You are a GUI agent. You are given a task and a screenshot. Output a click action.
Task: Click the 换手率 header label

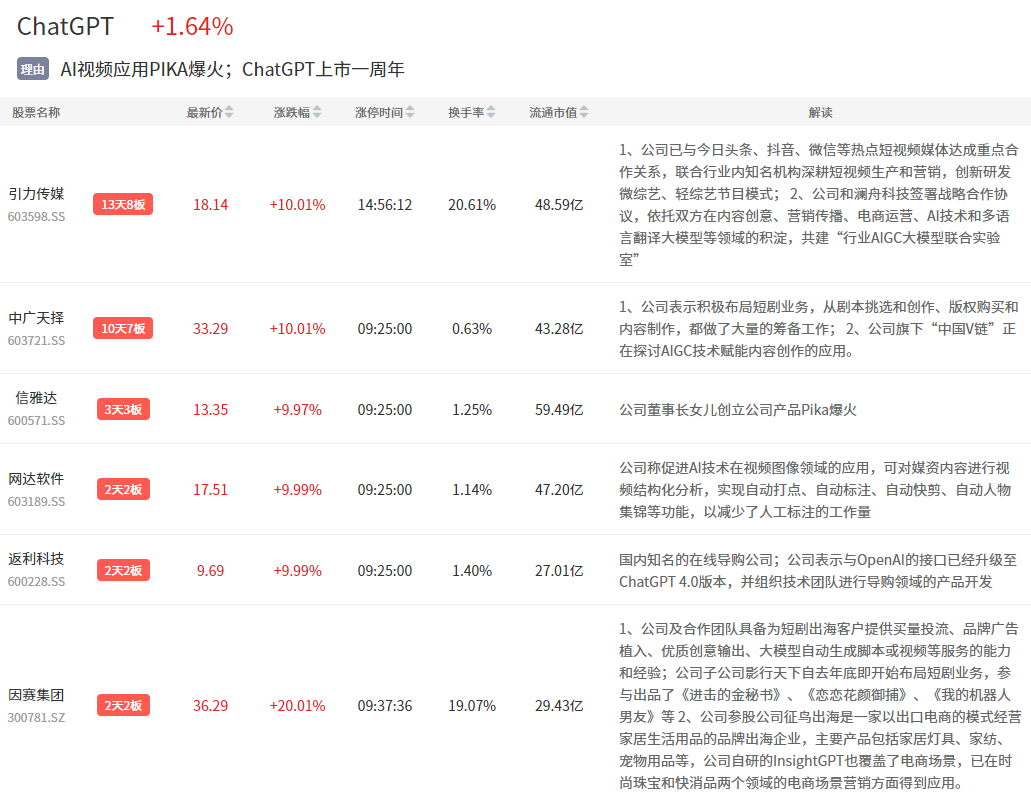tap(466, 112)
